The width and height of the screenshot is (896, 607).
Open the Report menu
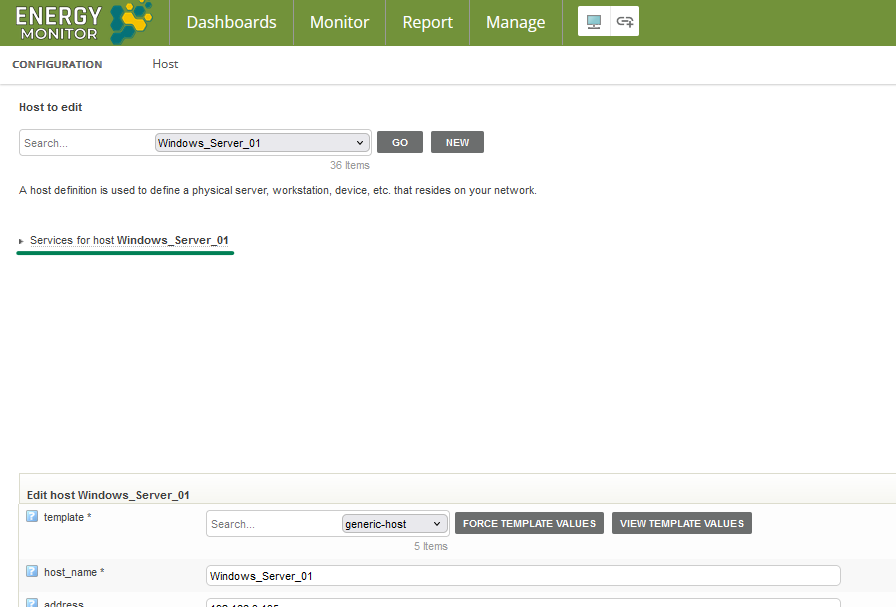click(427, 22)
